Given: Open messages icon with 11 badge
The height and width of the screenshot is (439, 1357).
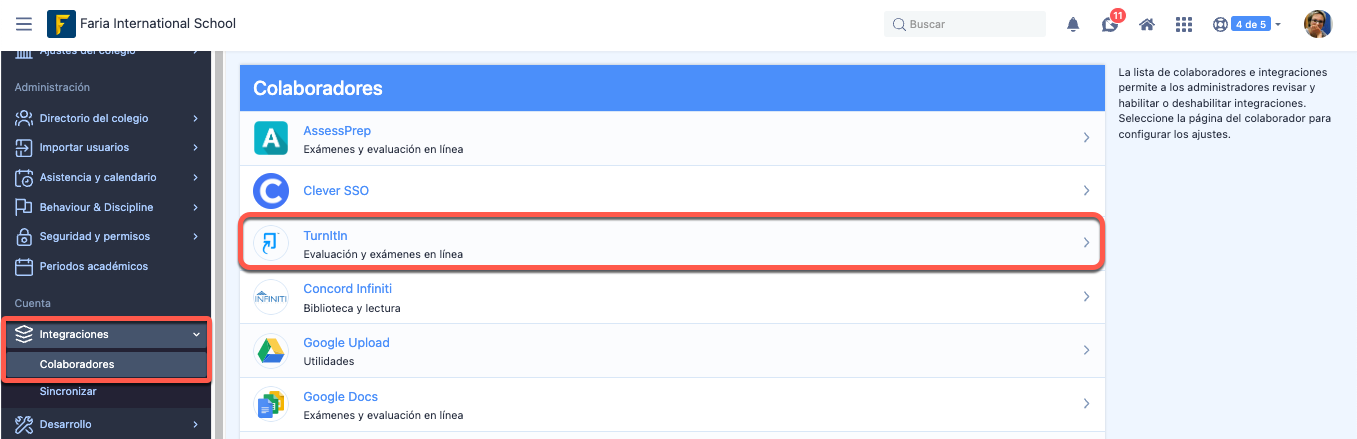Looking at the screenshot, I should (1110, 24).
